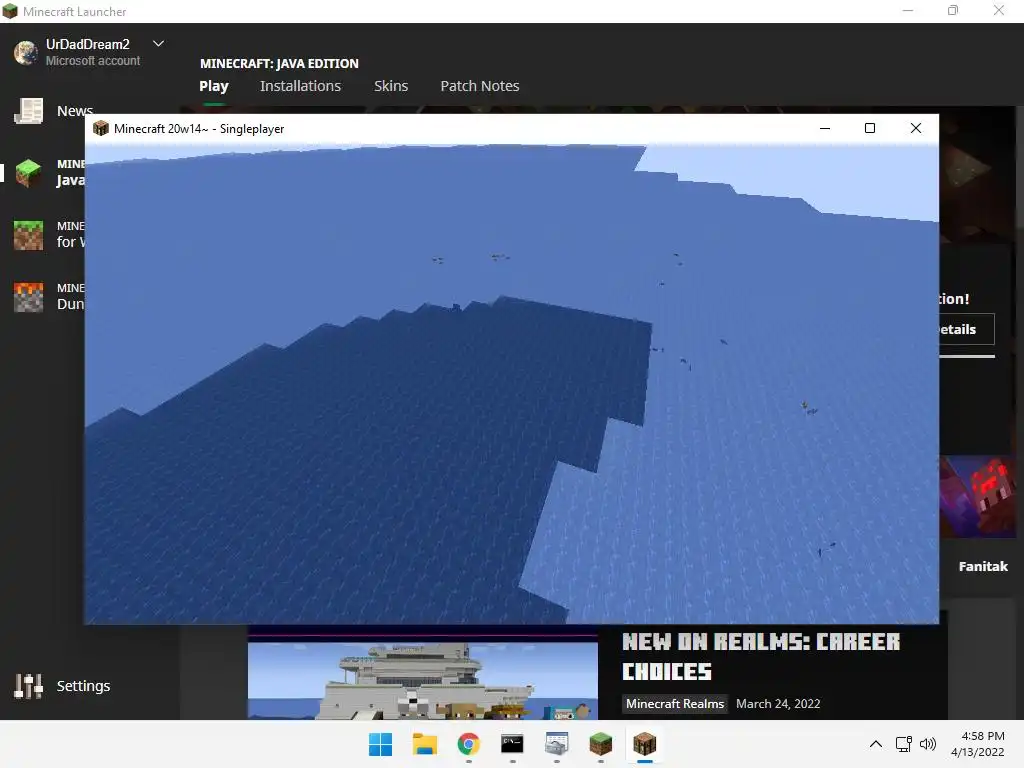1024x768 pixels.
Task: Open the Command Prompt taskbar icon
Action: [x=513, y=744]
